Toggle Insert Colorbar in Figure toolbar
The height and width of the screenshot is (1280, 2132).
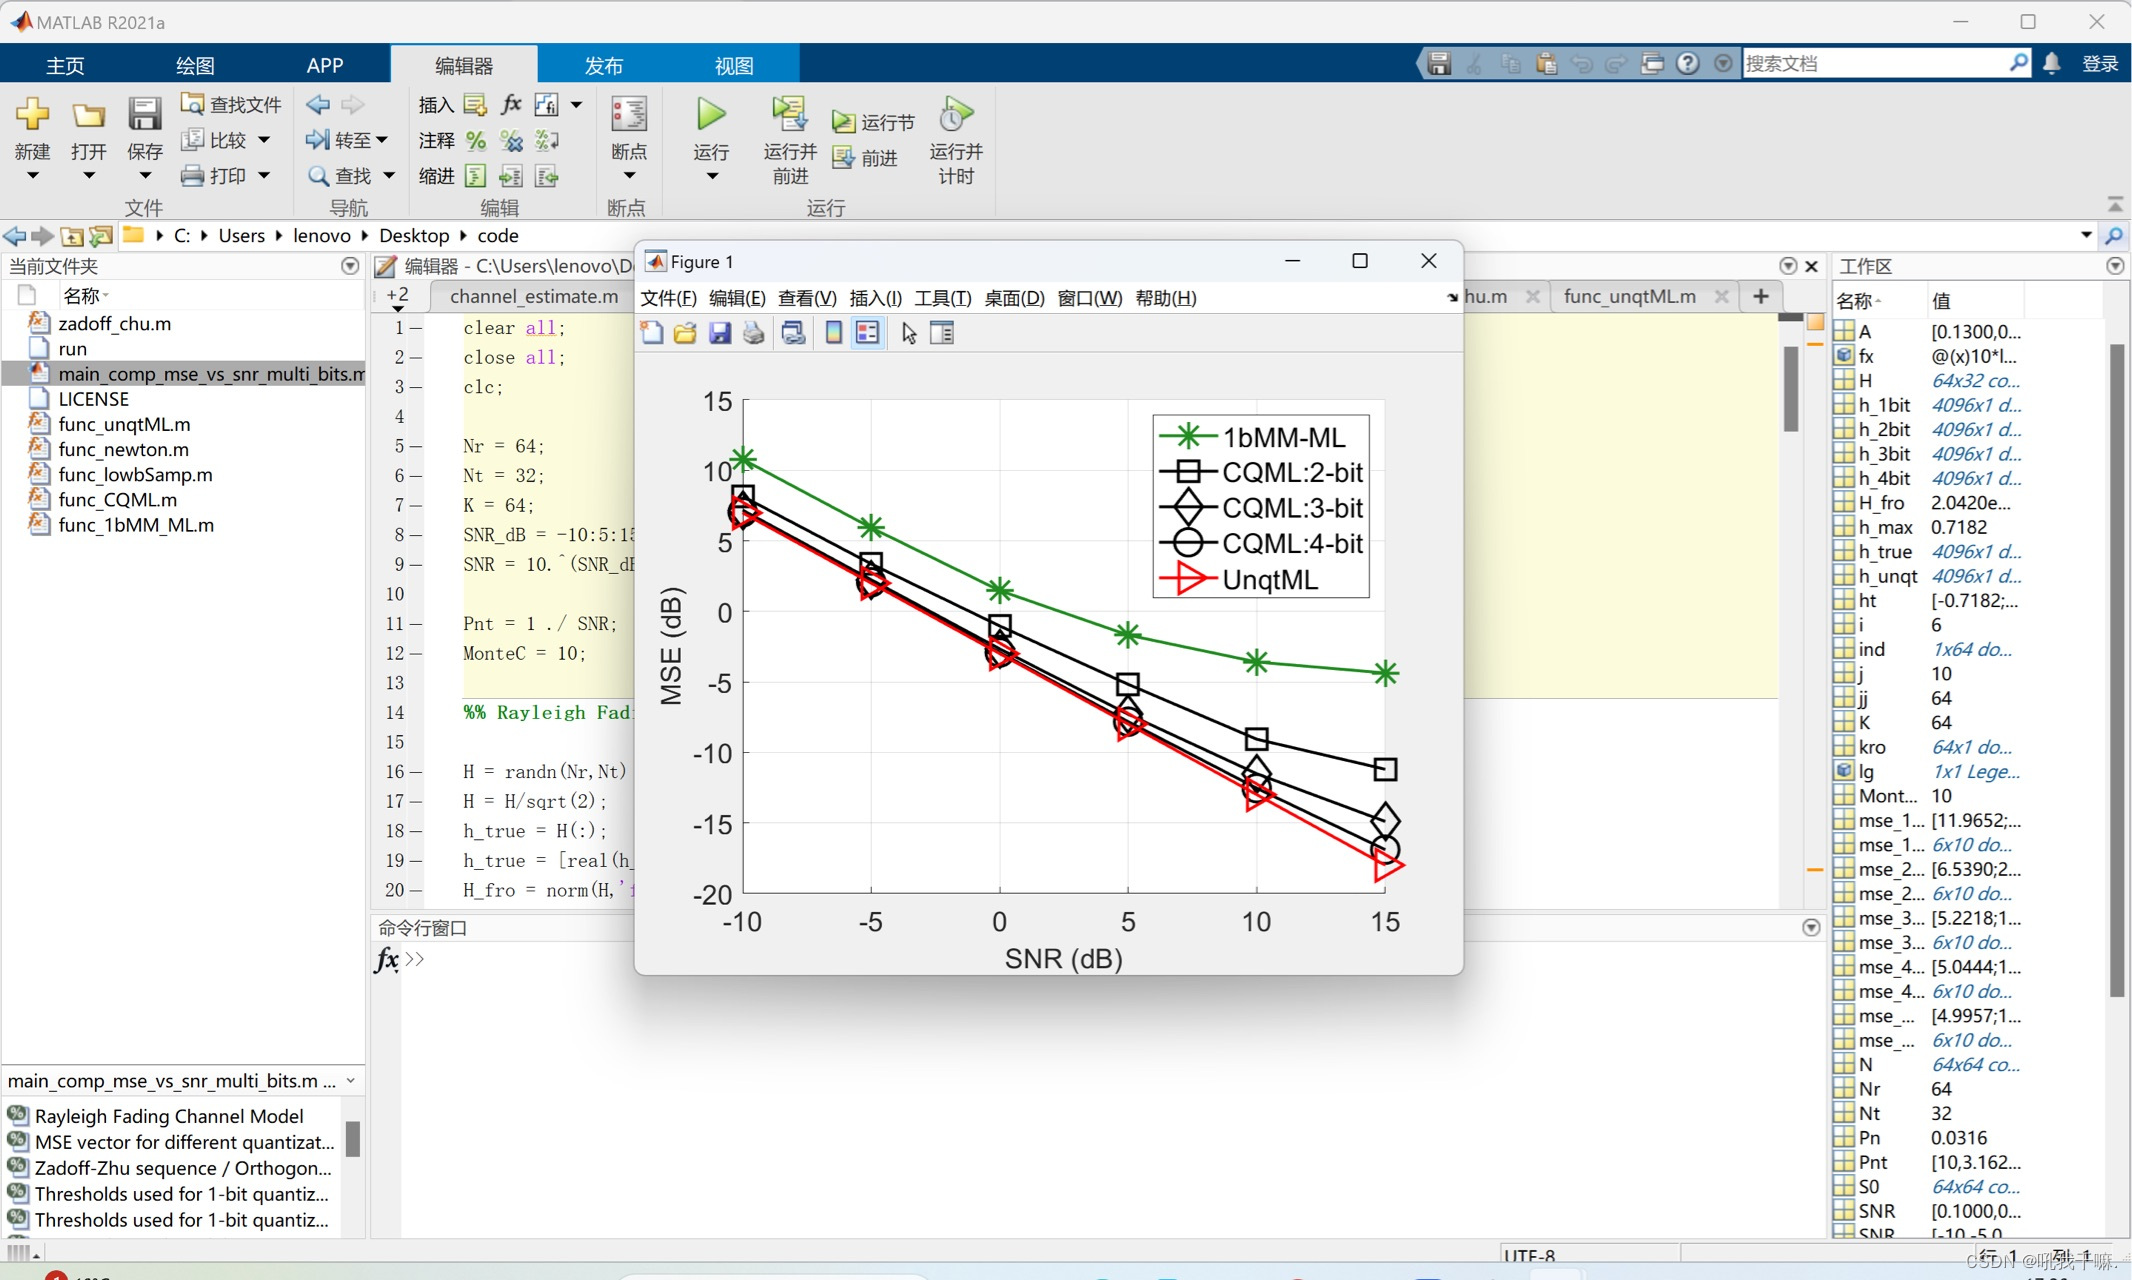(x=833, y=333)
